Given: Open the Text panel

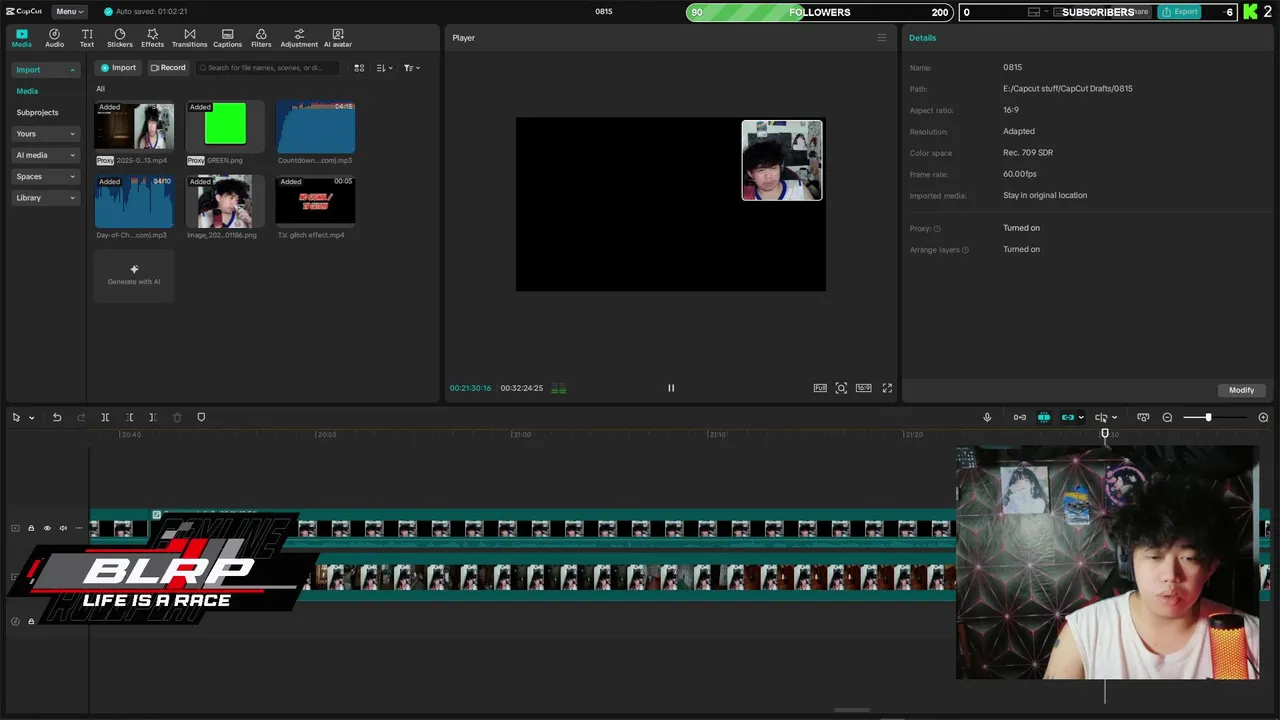Looking at the screenshot, I should [87, 38].
